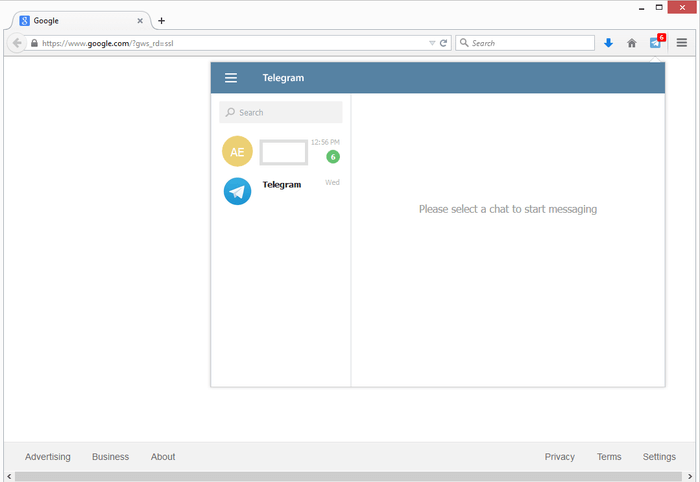Click the scrollbar left arrow
This screenshot has height=482, width=700.
(9, 477)
